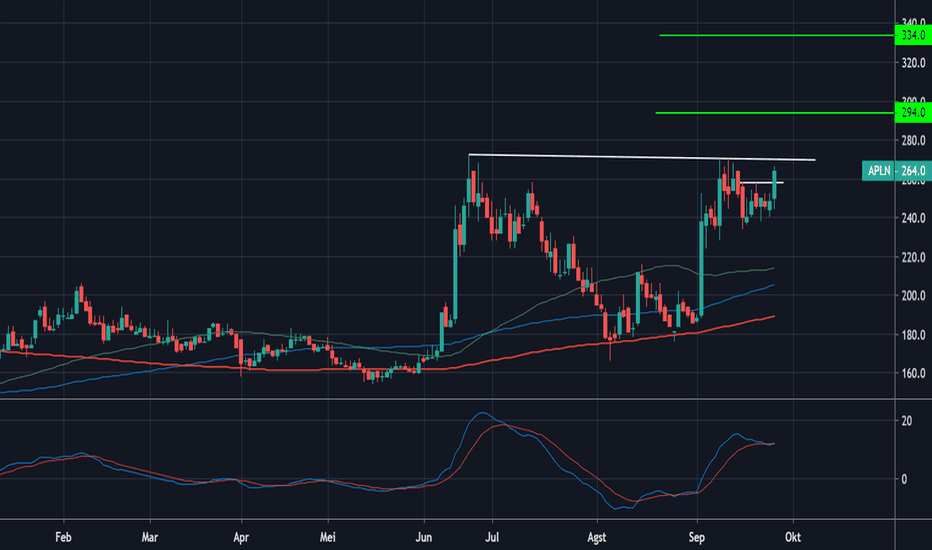Click the Jun label on time axis

coord(423,537)
